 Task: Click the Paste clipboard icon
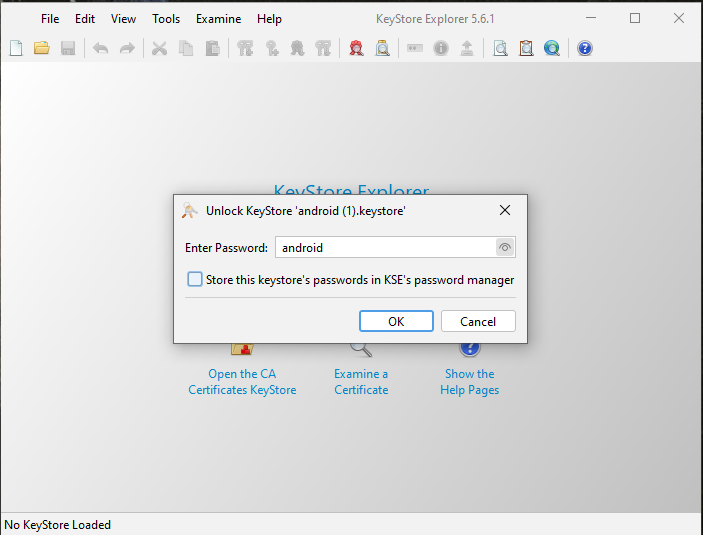pos(213,48)
